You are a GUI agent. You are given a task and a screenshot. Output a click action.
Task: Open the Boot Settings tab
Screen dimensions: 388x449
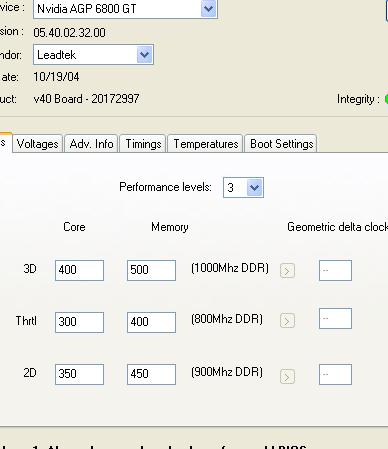(x=281, y=144)
